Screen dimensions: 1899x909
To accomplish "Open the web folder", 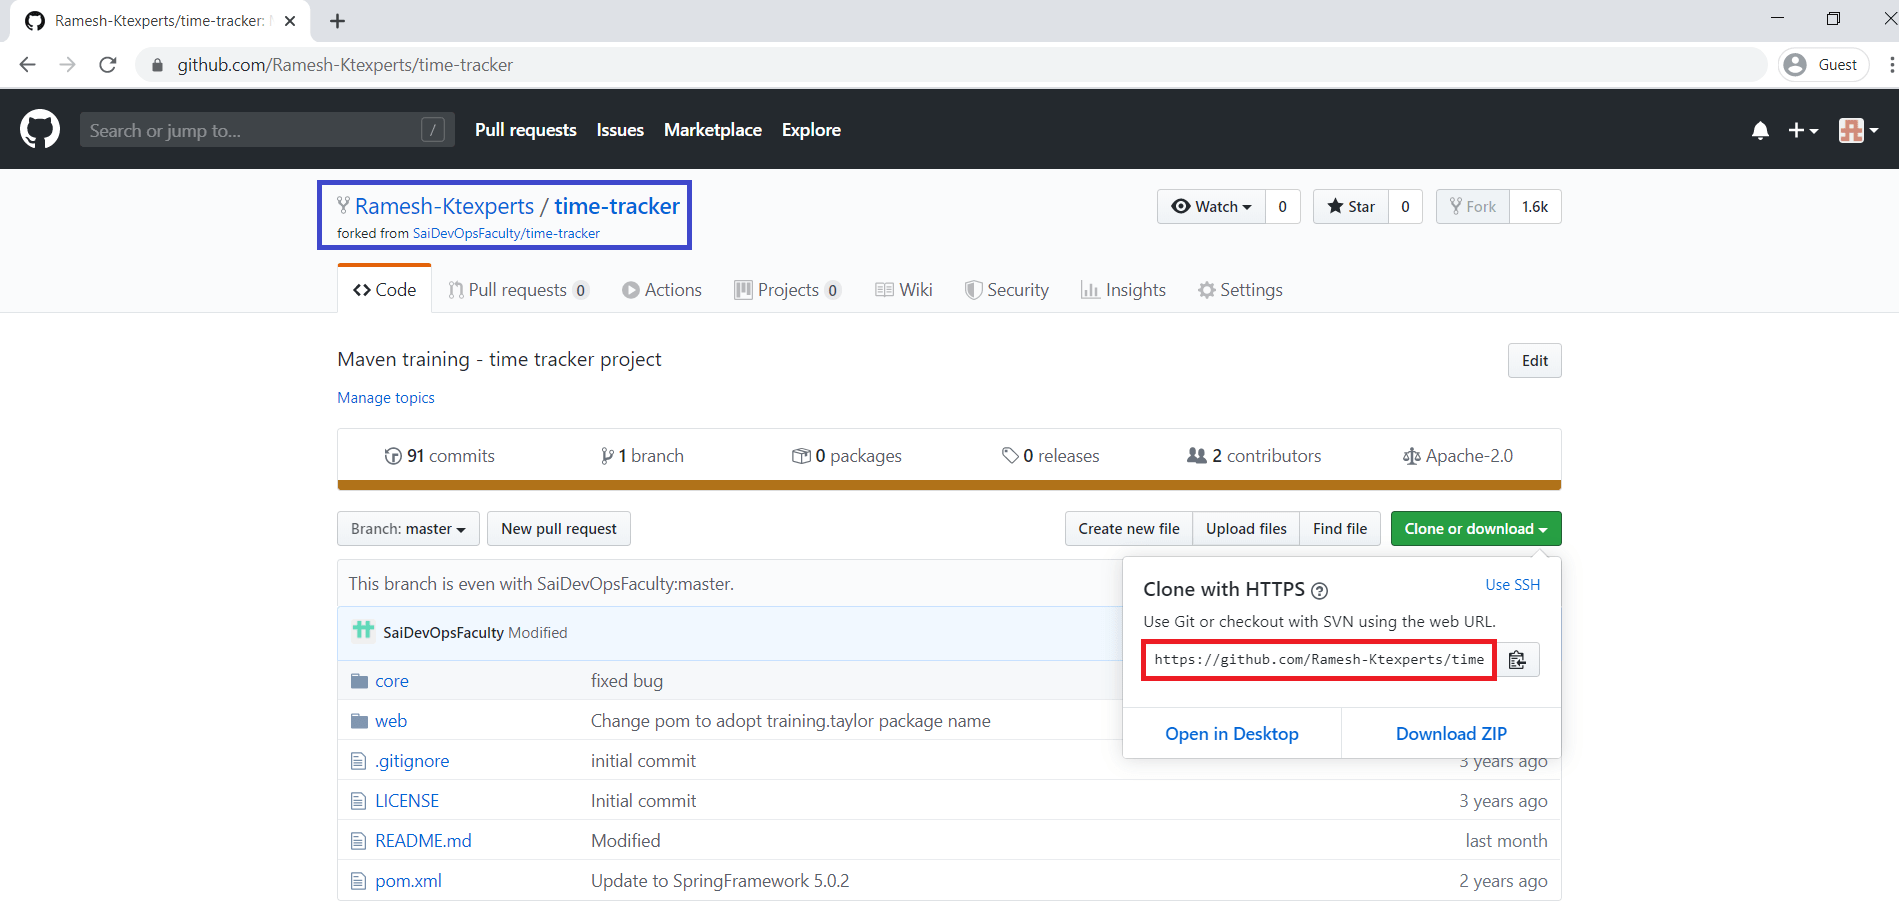I will pos(391,721).
